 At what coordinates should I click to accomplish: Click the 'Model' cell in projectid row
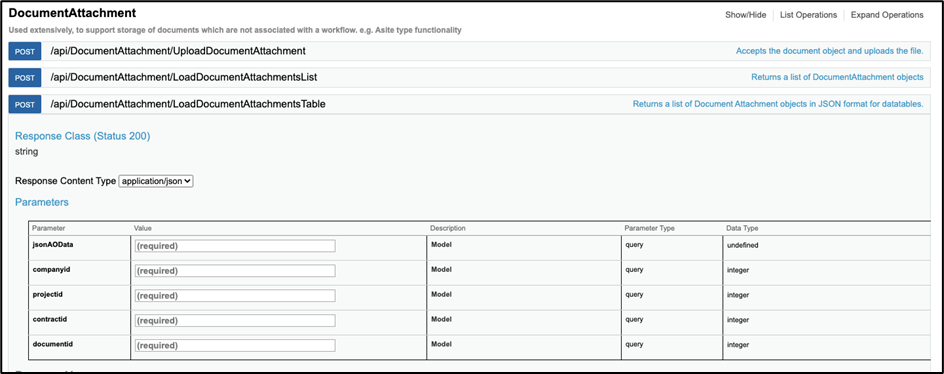click(442, 295)
